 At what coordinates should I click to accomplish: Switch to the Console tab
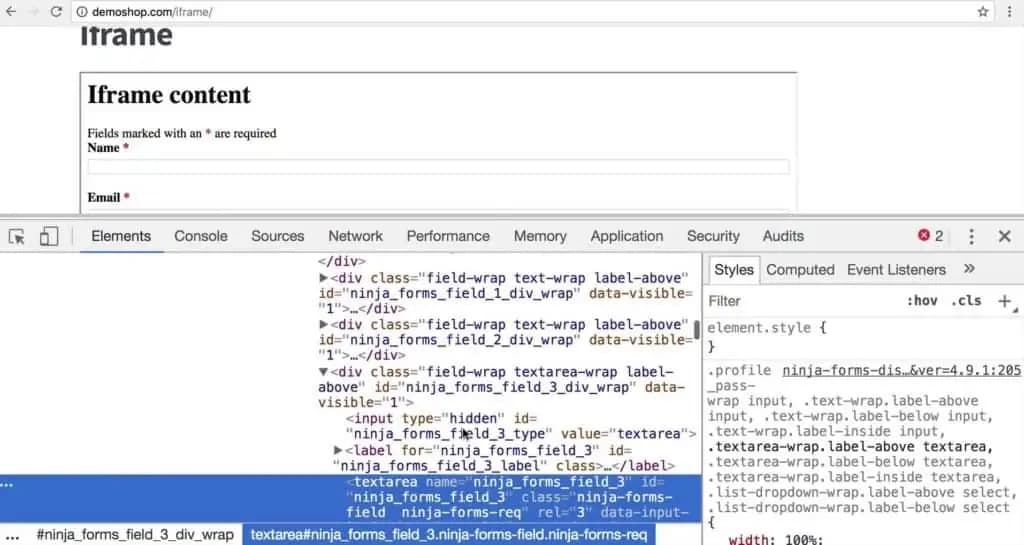[x=200, y=236]
